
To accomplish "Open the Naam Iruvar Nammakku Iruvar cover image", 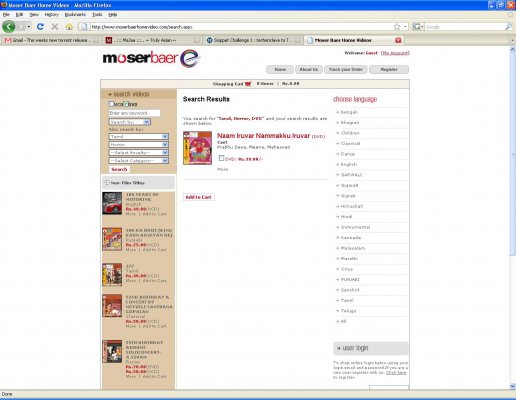I will 197,148.
